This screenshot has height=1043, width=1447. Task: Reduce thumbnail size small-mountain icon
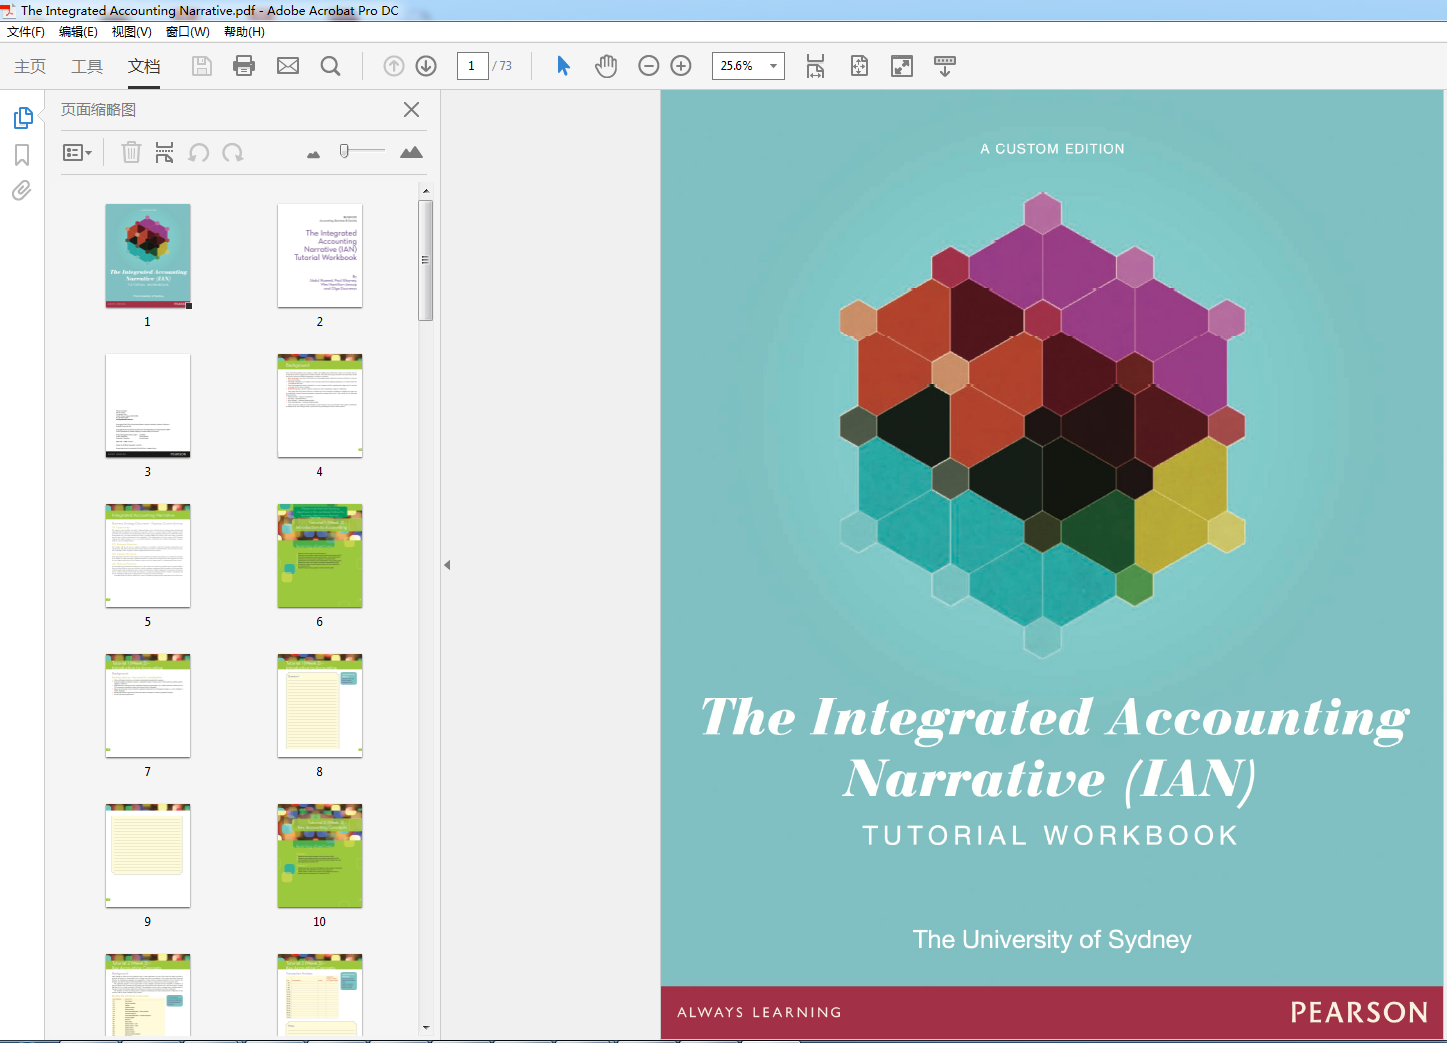click(x=313, y=154)
